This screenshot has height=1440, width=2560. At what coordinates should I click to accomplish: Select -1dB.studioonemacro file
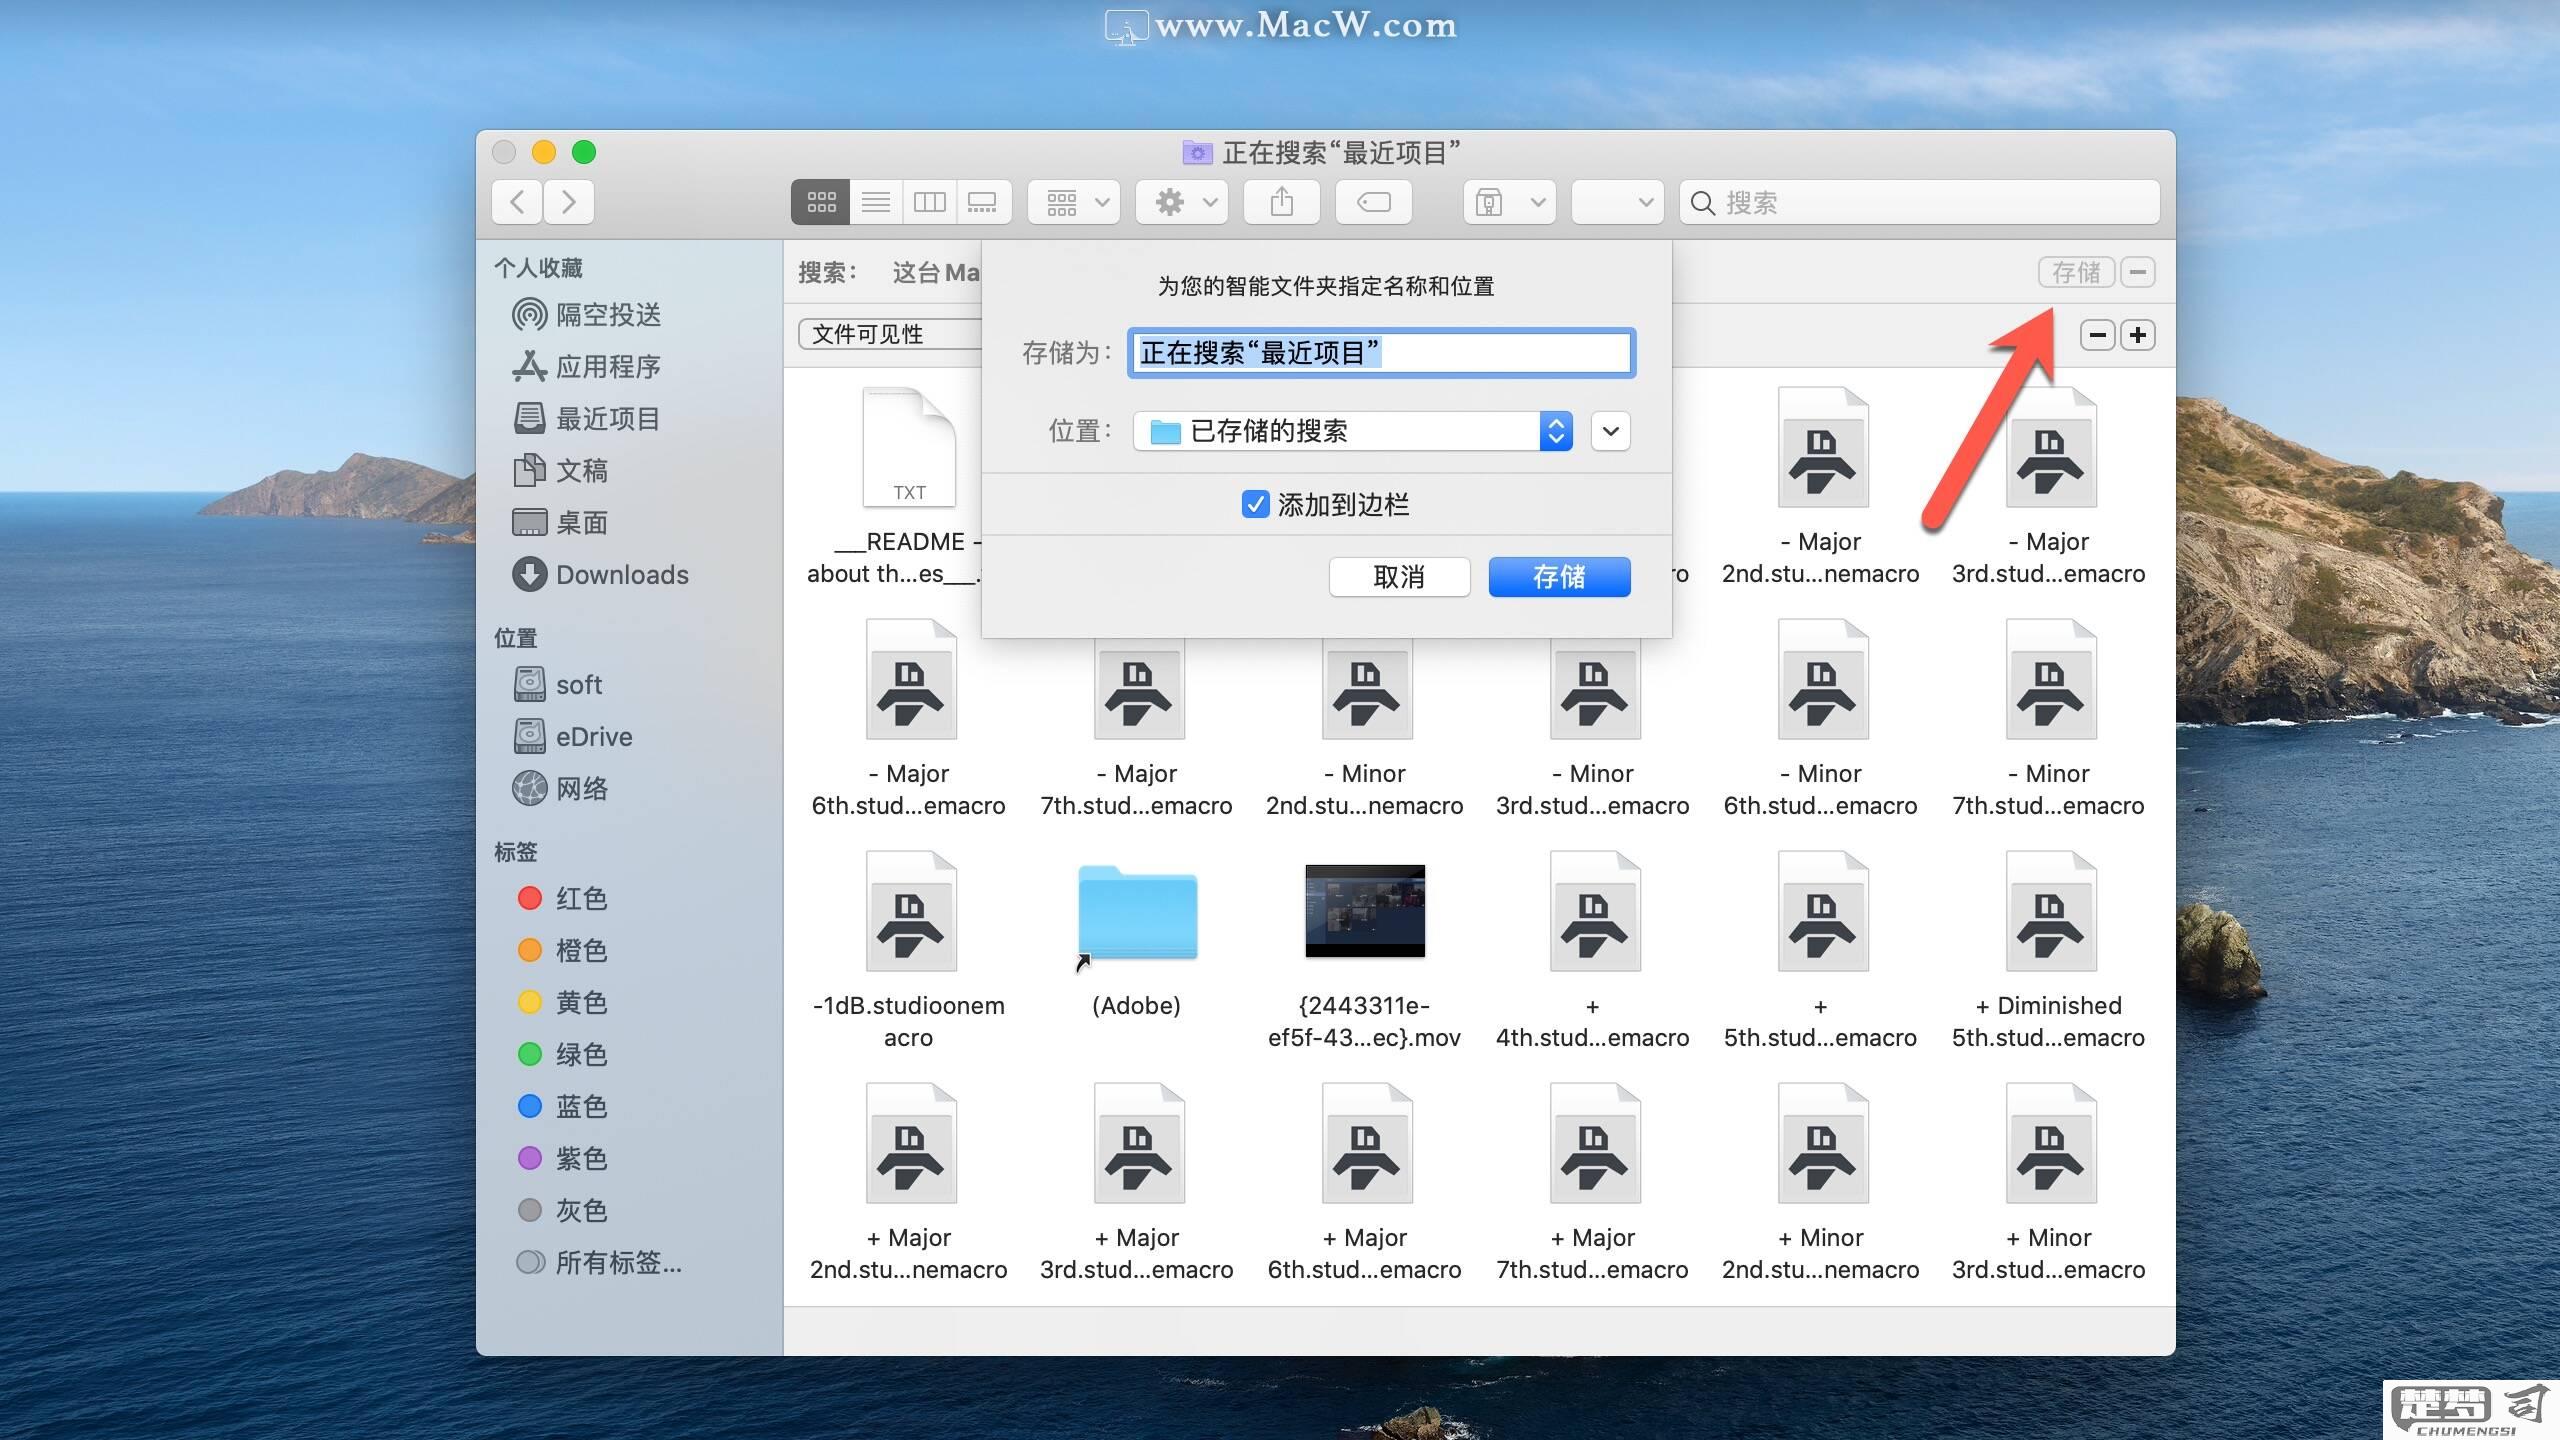[909, 911]
